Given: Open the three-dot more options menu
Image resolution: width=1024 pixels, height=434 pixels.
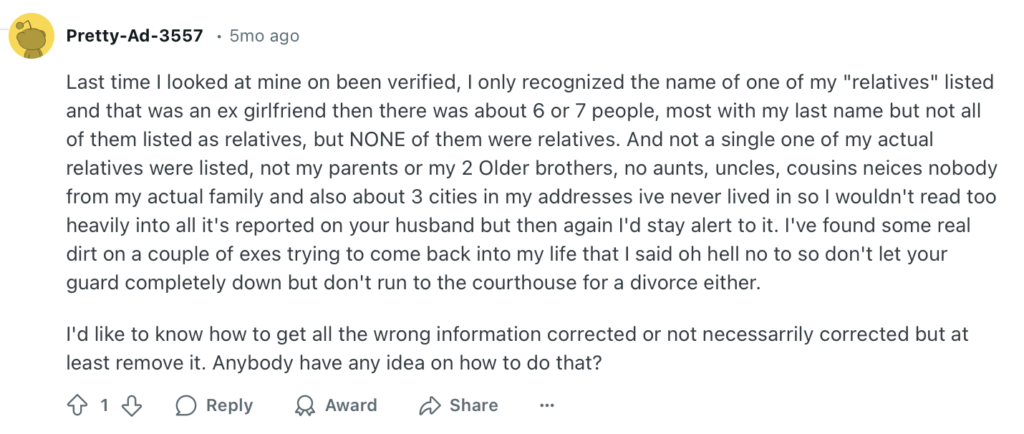Looking at the screenshot, I should click(x=547, y=406).
